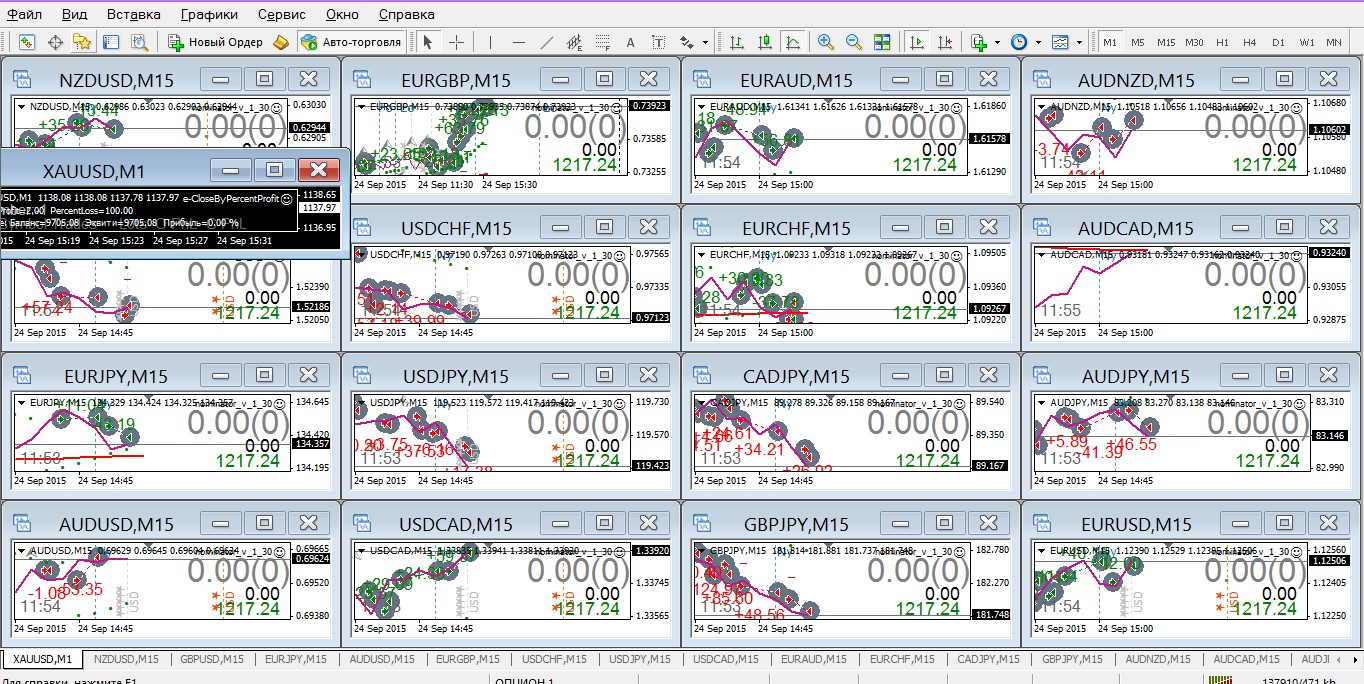Viewport: 1364px width, 684px height.
Task: Click the periods clock icon
Action: tap(1019, 42)
